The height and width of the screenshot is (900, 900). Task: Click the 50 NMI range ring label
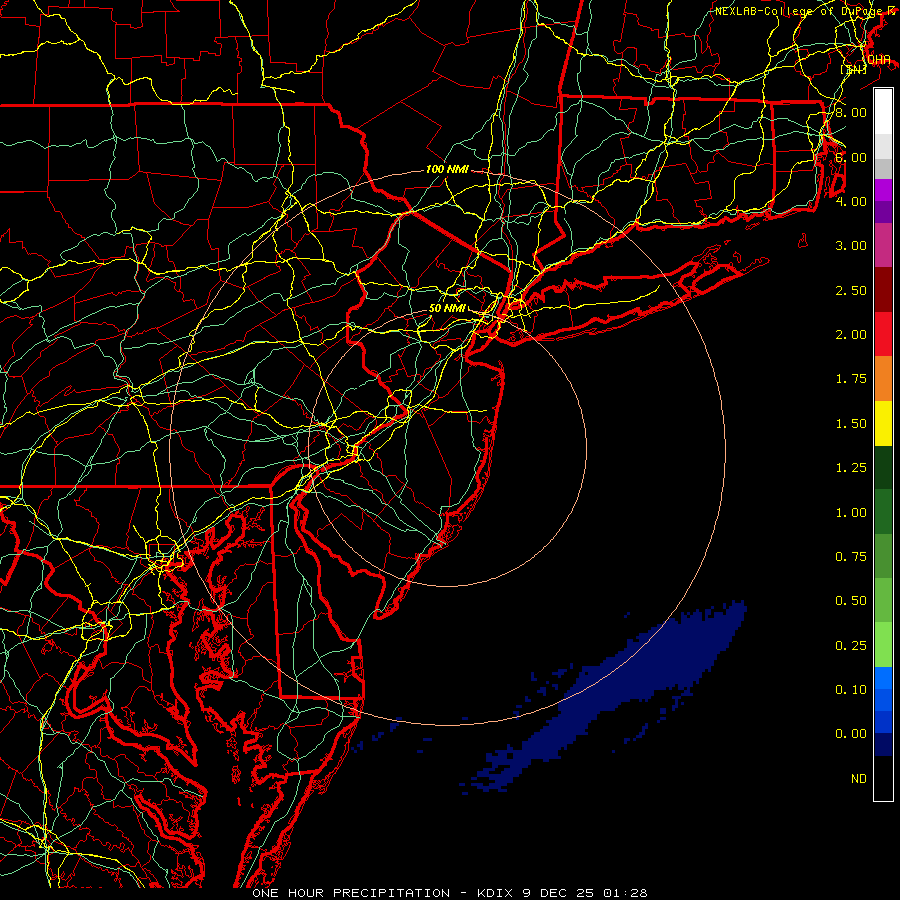click(447, 308)
